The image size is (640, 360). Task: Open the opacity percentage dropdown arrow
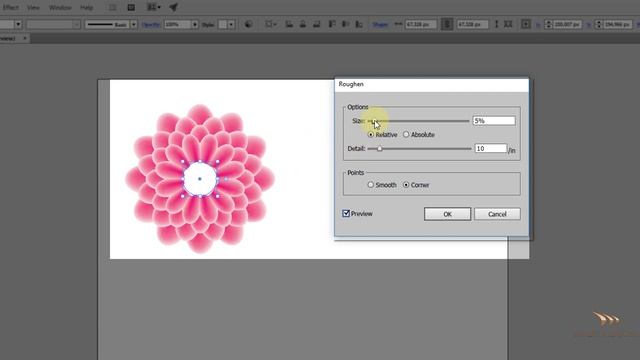click(x=195, y=24)
